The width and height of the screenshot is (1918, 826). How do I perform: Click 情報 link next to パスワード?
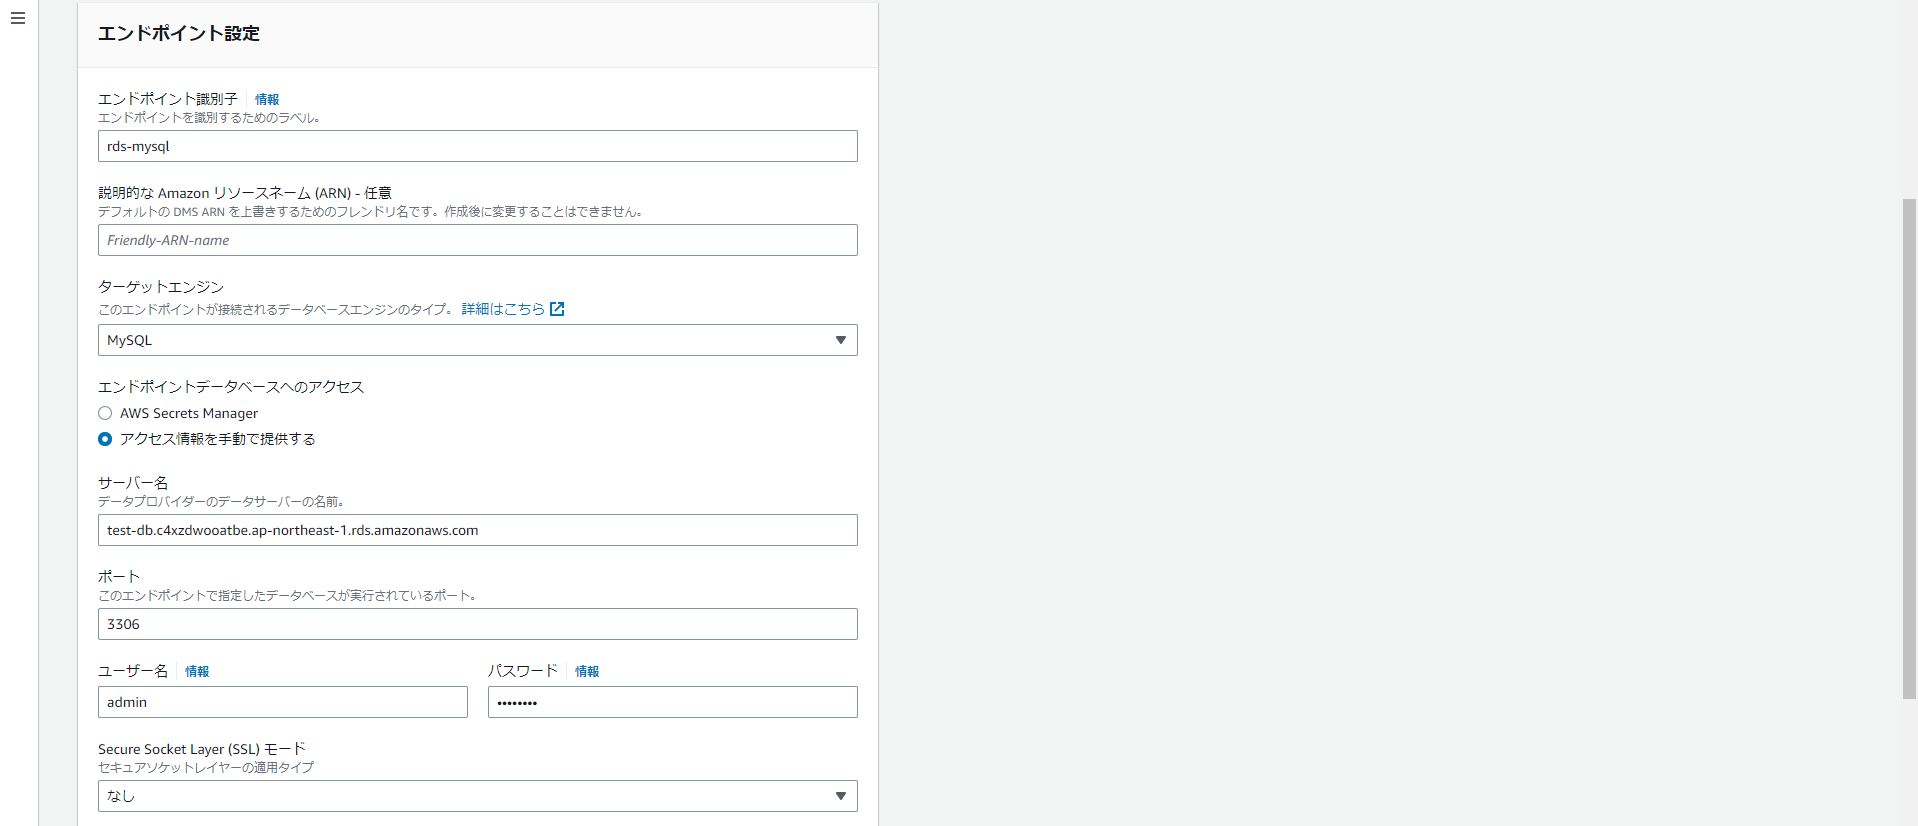[587, 671]
